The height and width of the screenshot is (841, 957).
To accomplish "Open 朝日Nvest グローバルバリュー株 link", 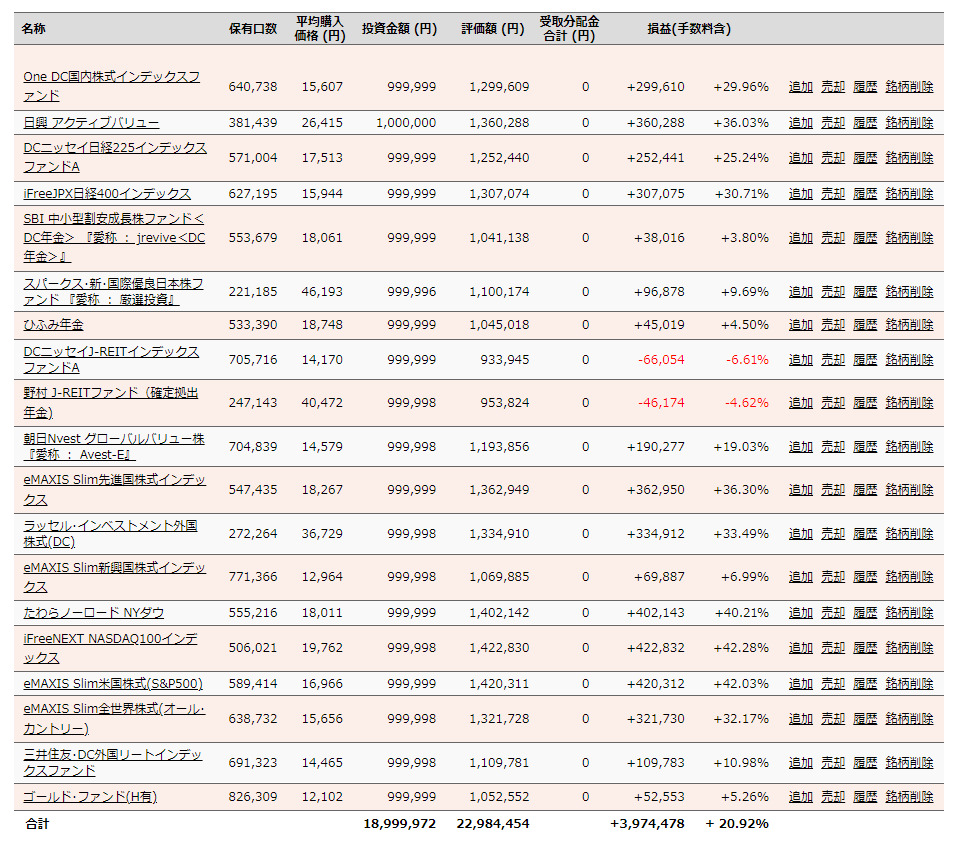I will (x=114, y=447).
